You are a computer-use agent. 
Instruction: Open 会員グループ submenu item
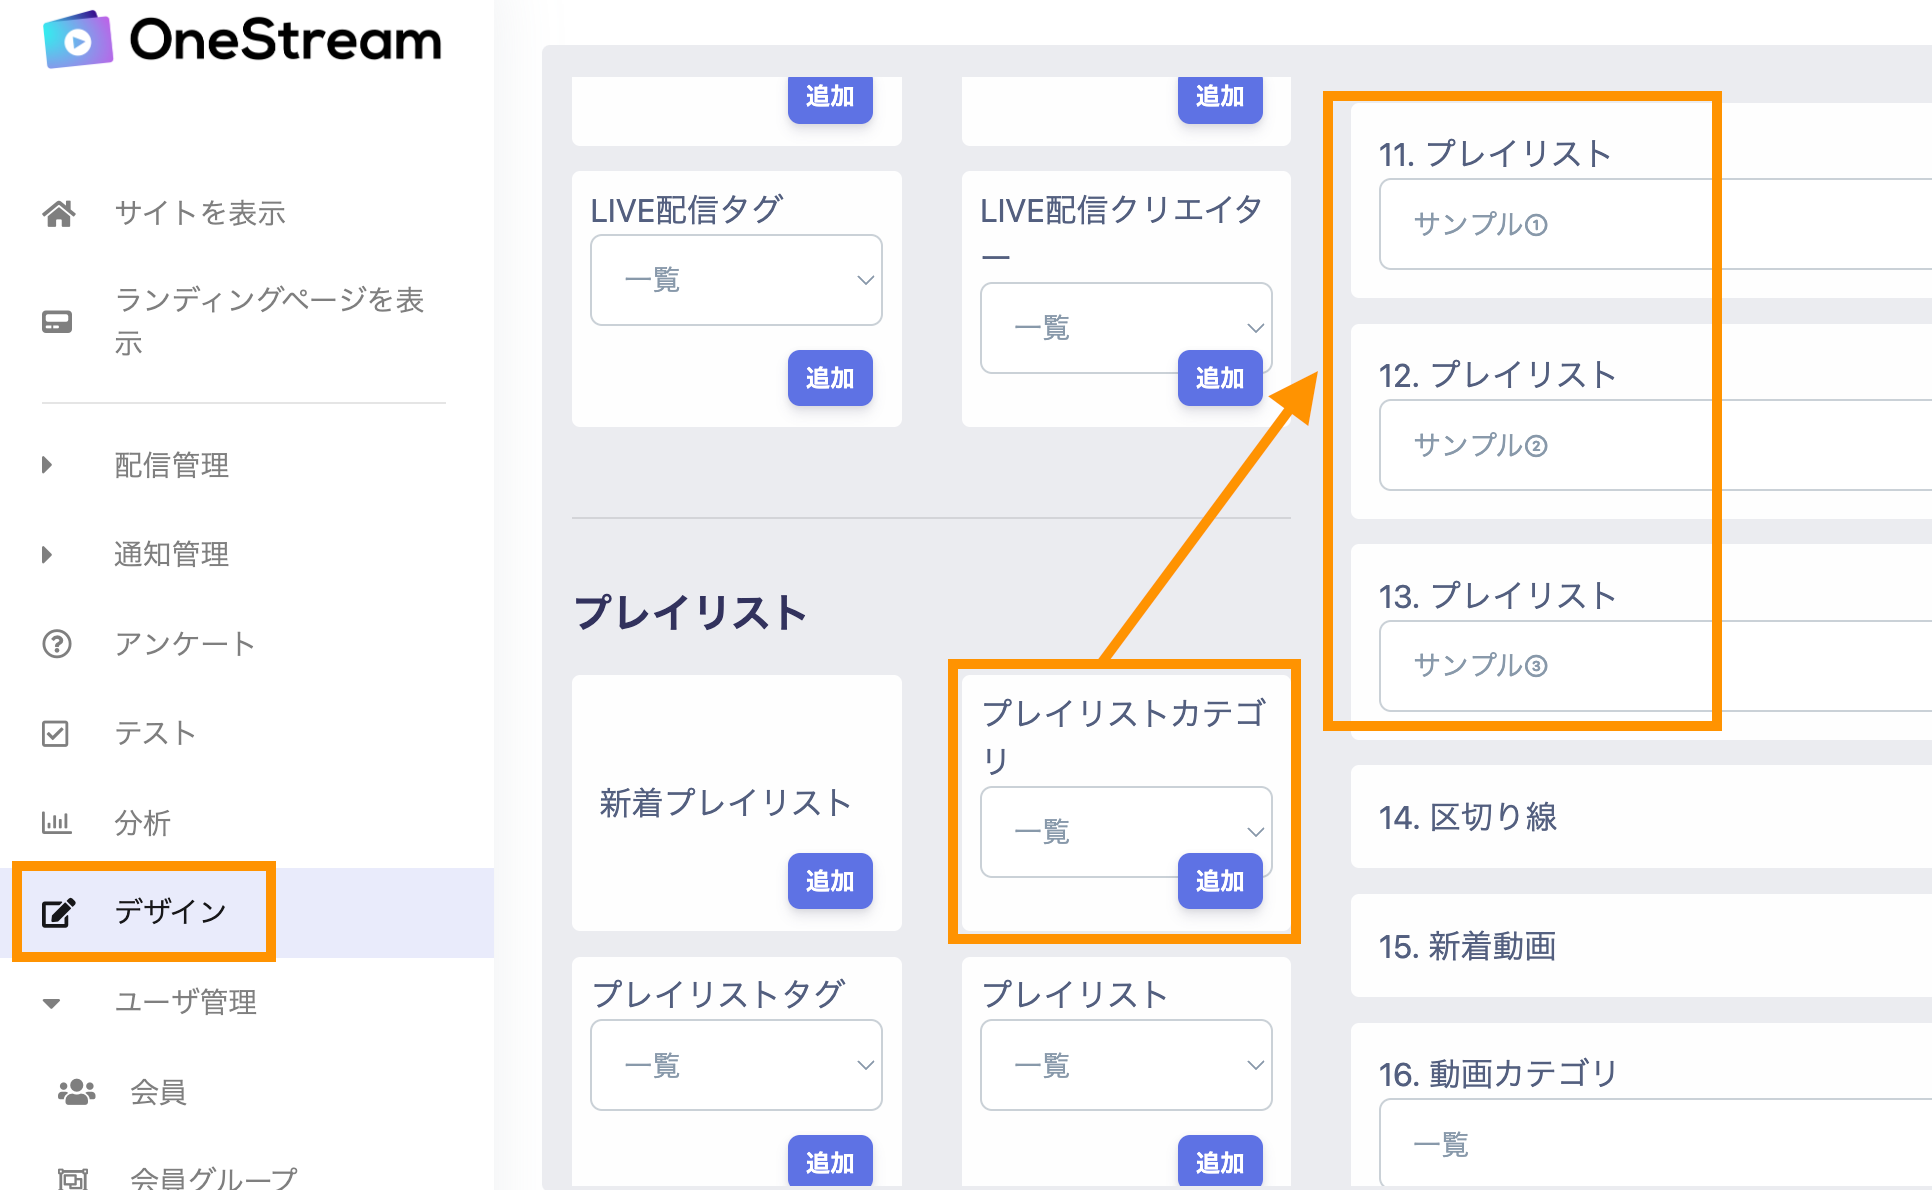[213, 1178]
